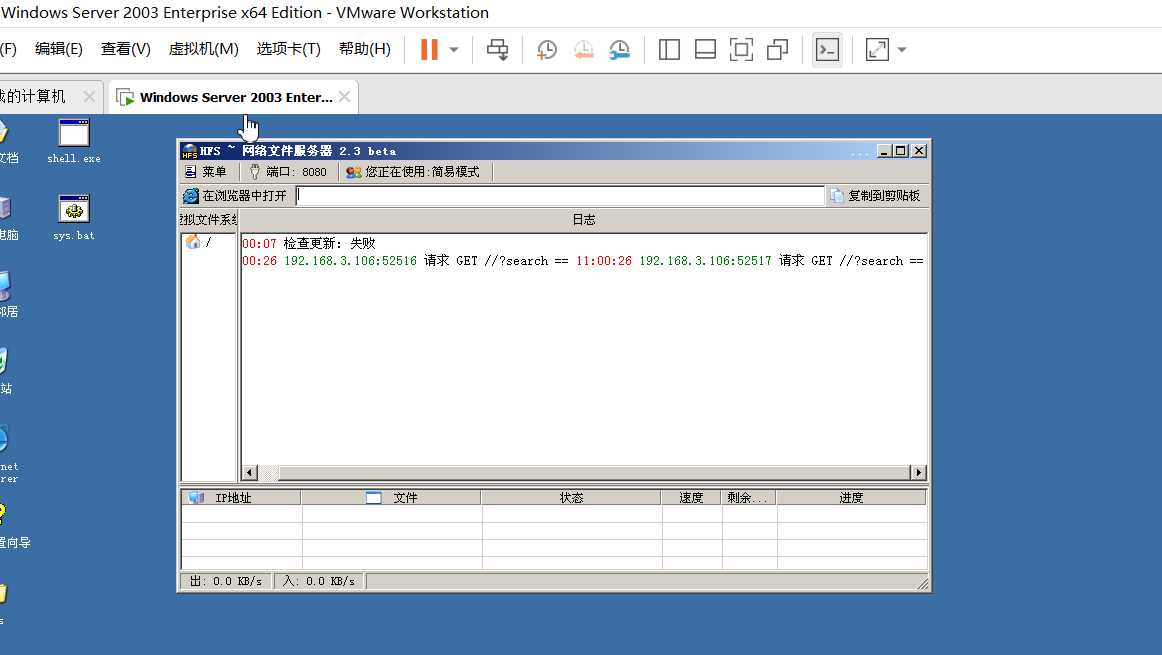This screenshot has width=1162, height=655.
Task: Click the send Ctrl+Alt+Del icon
Action: pos(497,50)
